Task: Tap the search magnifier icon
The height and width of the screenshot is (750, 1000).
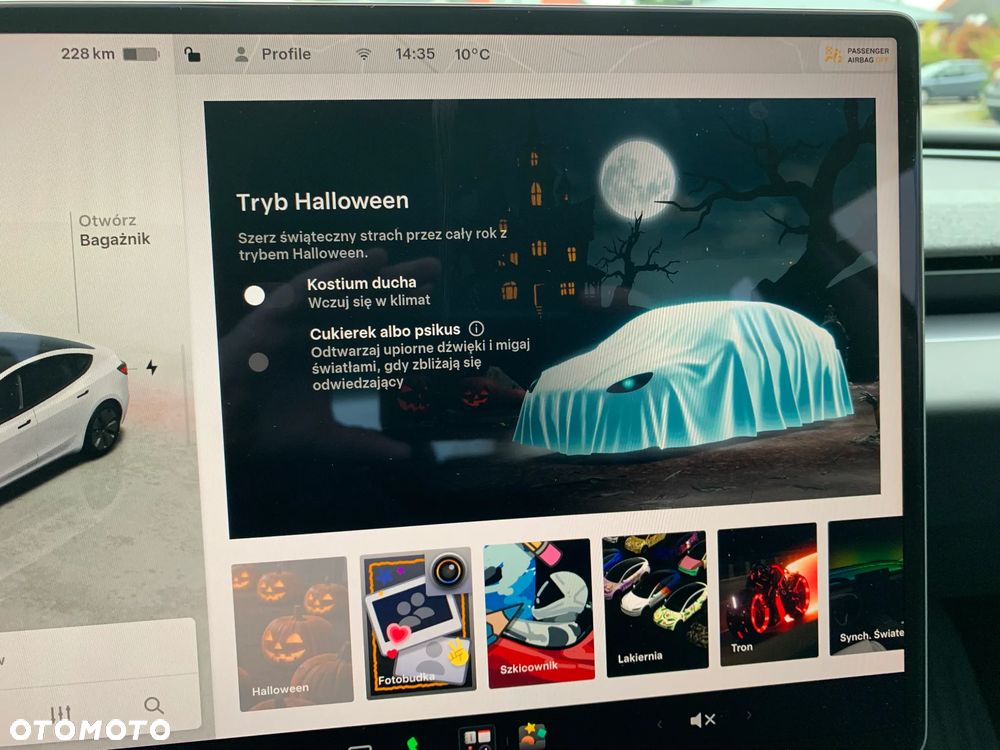Action: (x=154, y=705)
